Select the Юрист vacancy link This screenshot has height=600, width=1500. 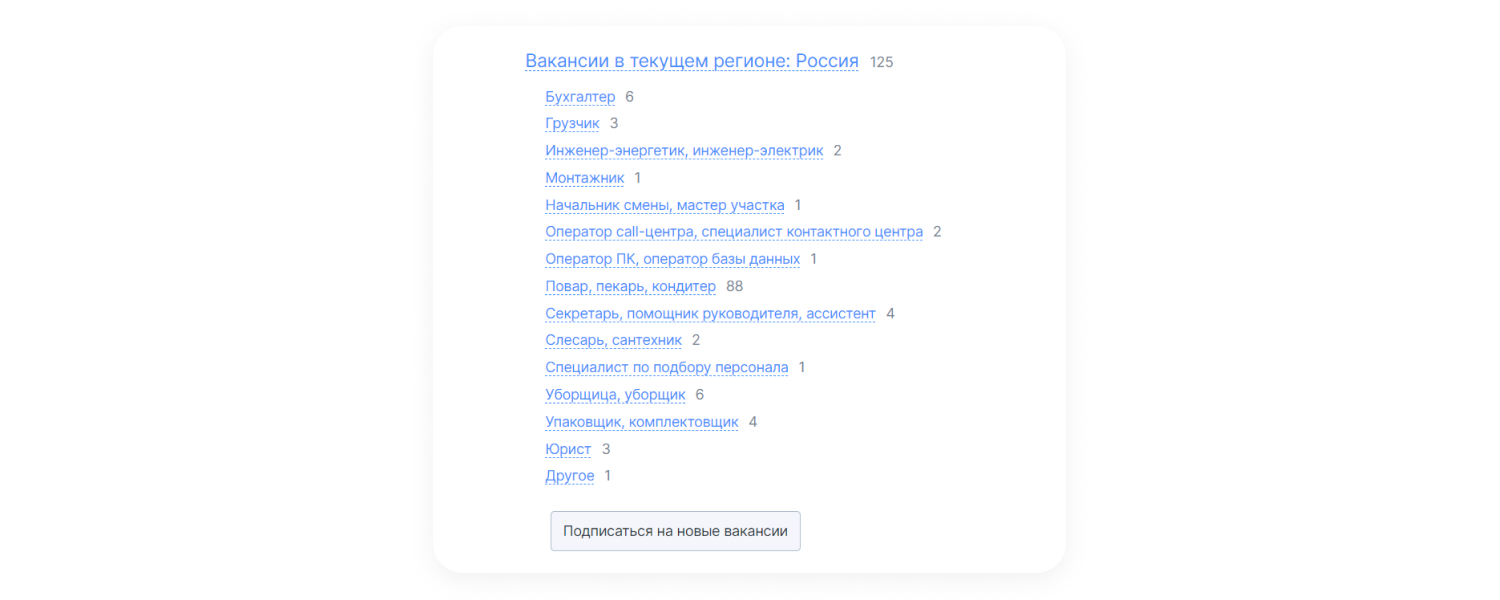click(x=568, y=449)
